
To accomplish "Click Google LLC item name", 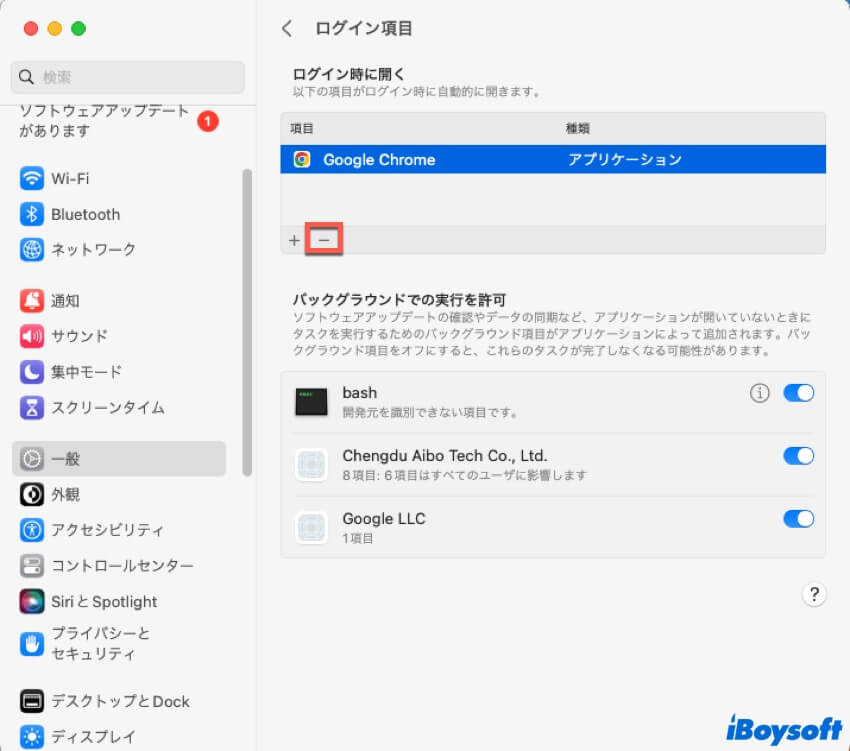I will click(x=384, y=518).
